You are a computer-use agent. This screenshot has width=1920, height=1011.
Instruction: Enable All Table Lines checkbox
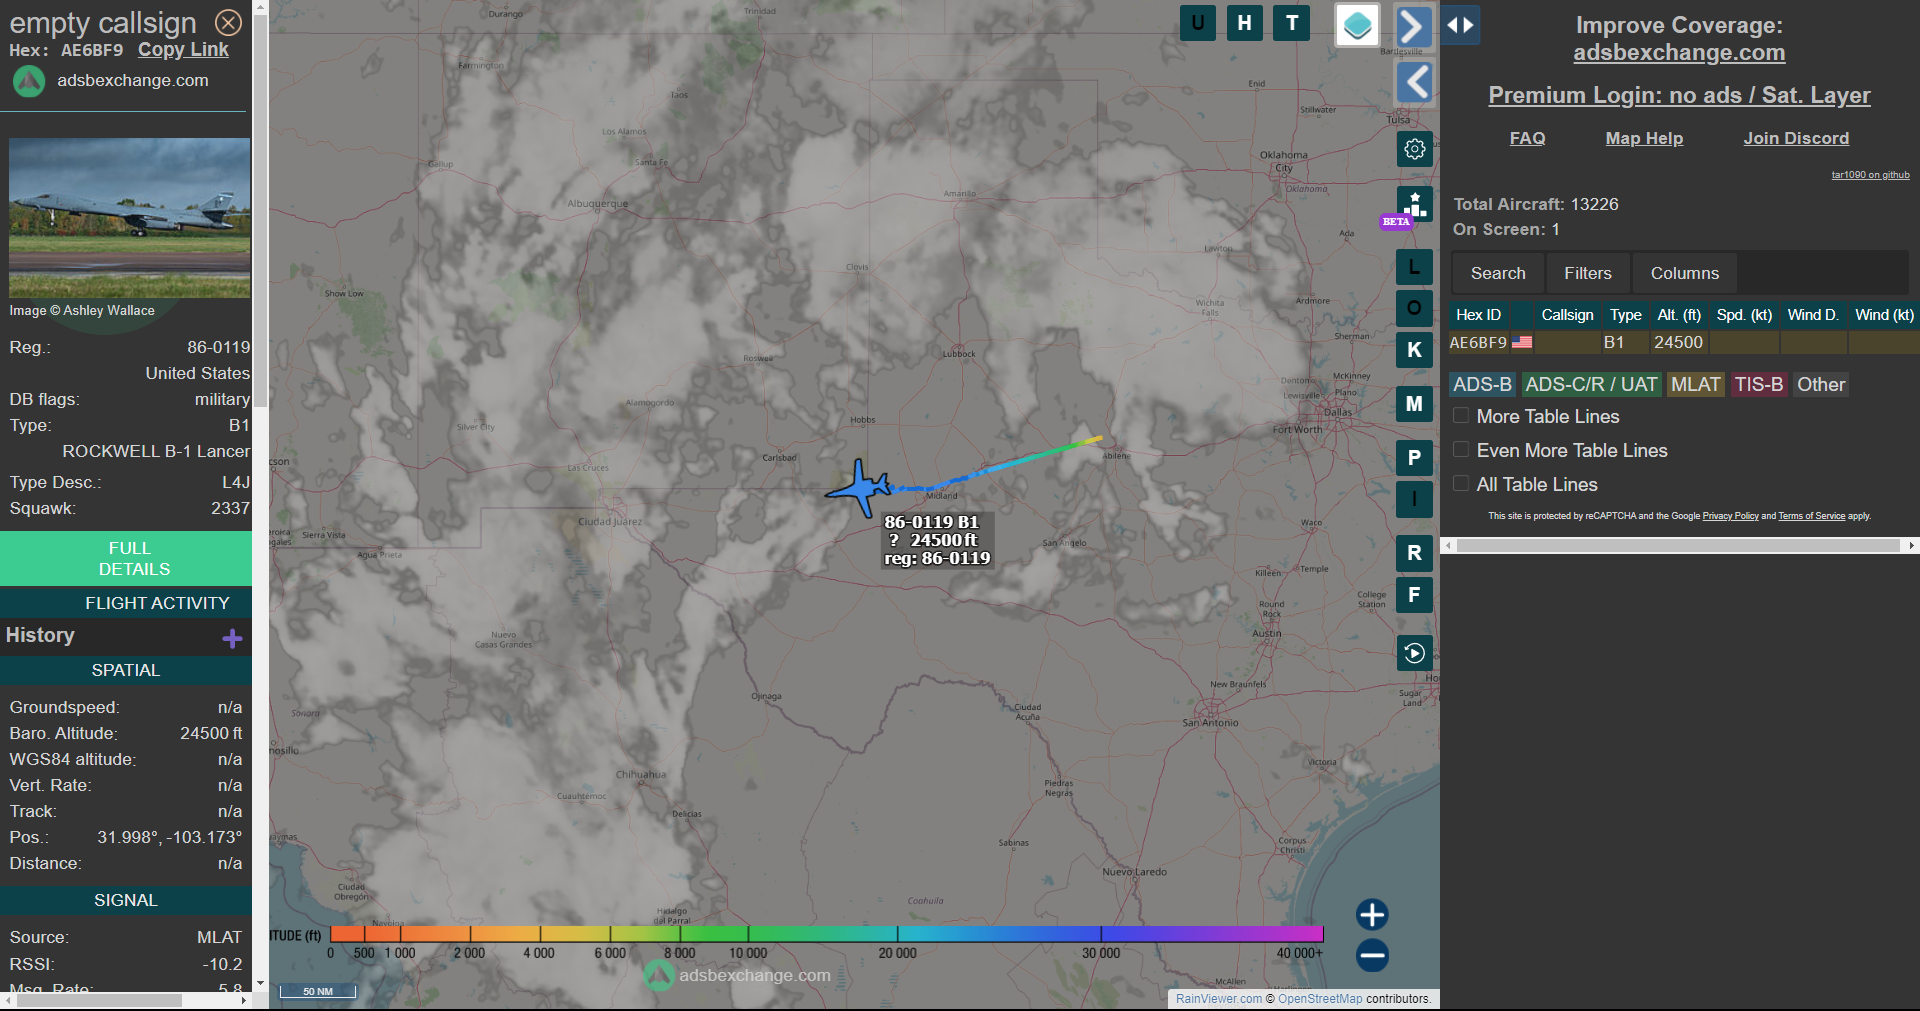(x=1461, y=484)
